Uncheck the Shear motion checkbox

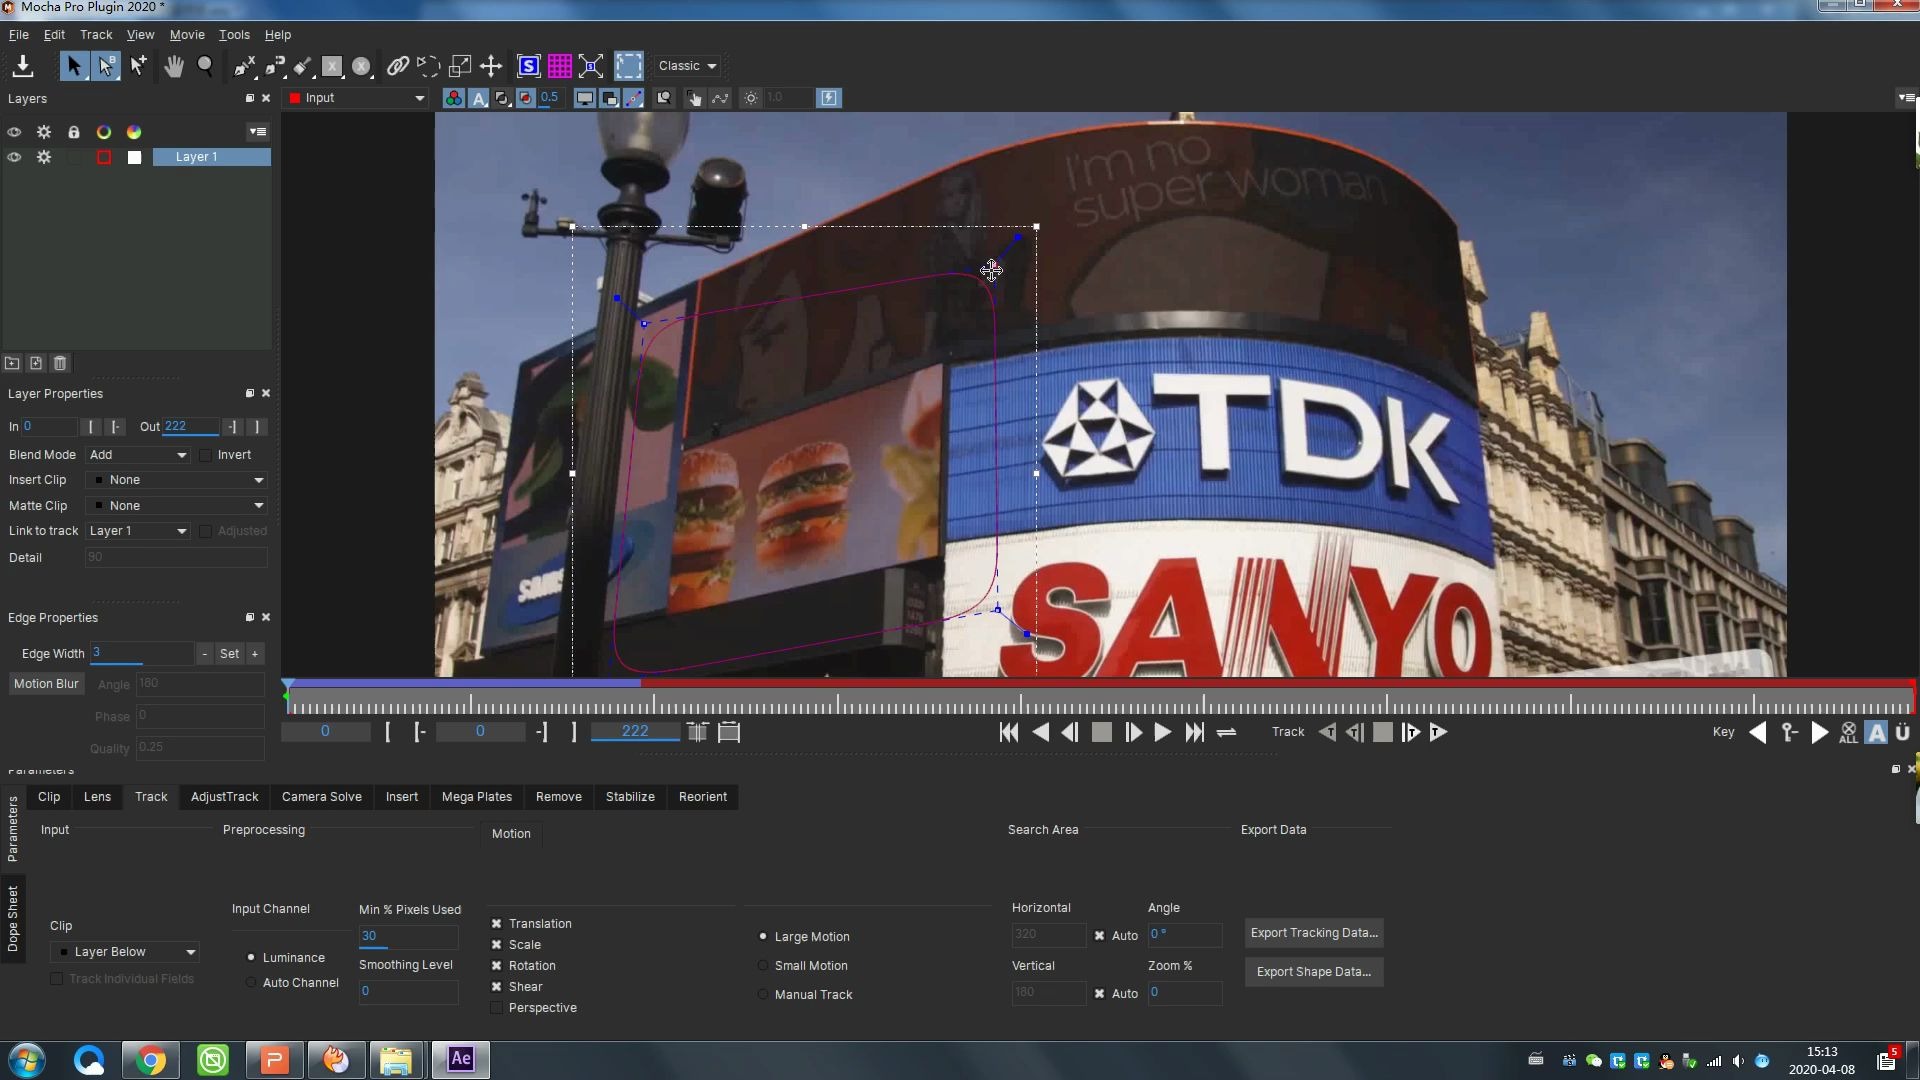(x=497, y=986)
